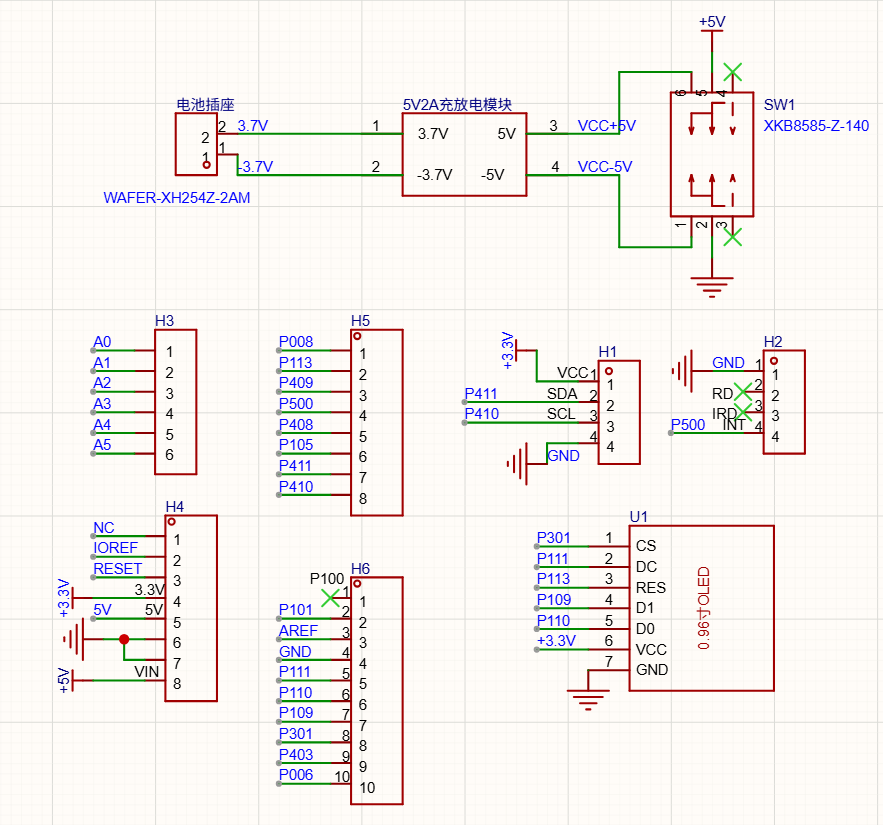Select the +5V power symbol above SW1
Viewport: 883px width, 825px height.
(x=712, y=27)
